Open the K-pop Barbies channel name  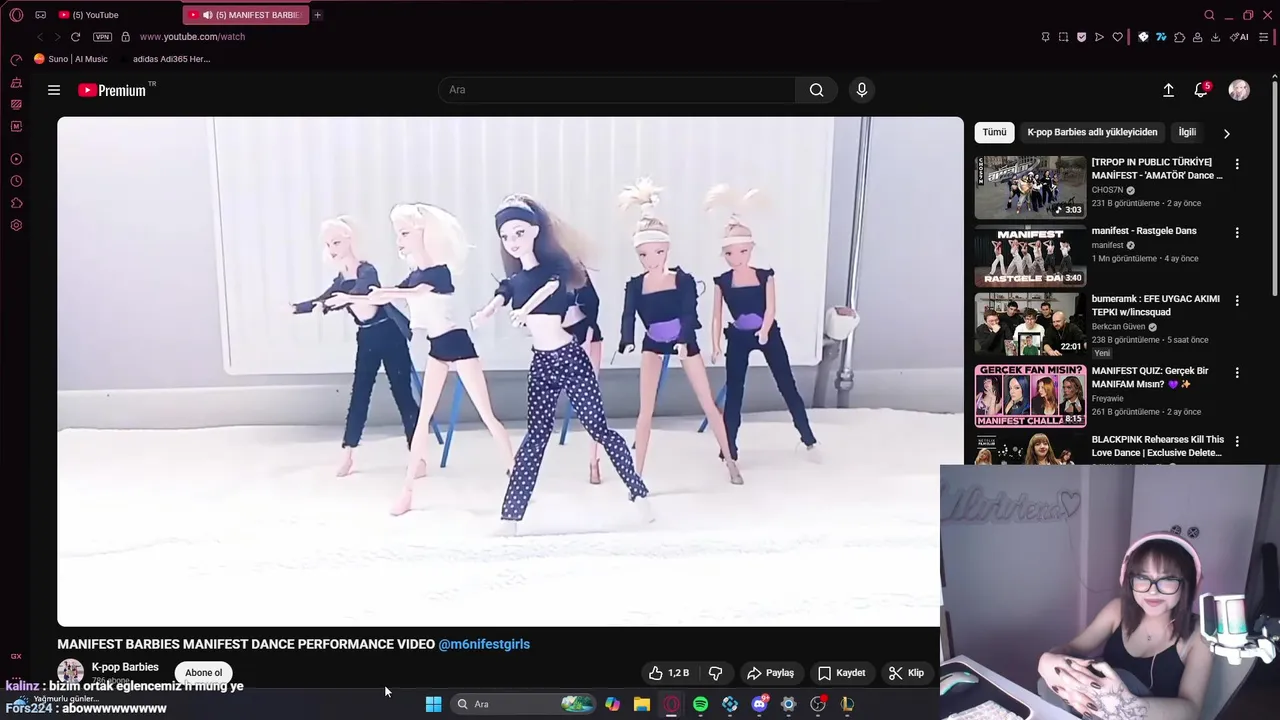(x=125, y=667)
